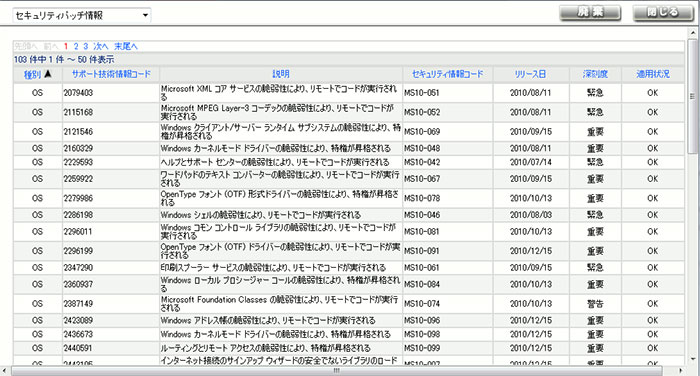Click the 種別 sort arrow icon
Image resolution: width=700 pixels, height=376 pixels.
(x=48, y=74)
